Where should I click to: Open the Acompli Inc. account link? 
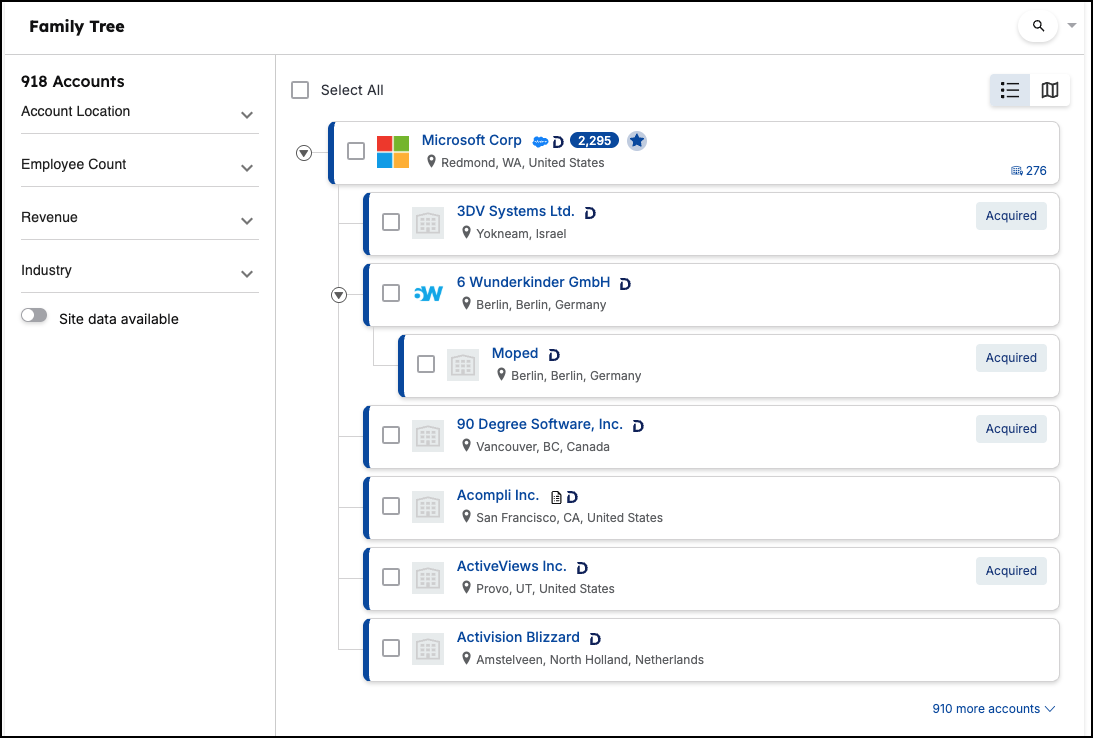(x=498, y=495)
